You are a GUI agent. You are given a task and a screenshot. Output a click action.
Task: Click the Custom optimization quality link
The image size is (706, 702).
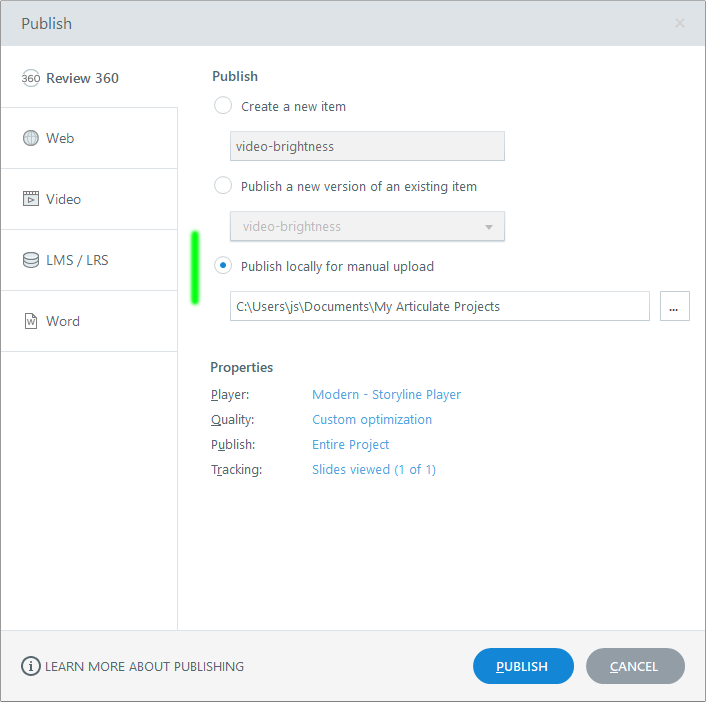pyautogui.click(x=372, y=420)
